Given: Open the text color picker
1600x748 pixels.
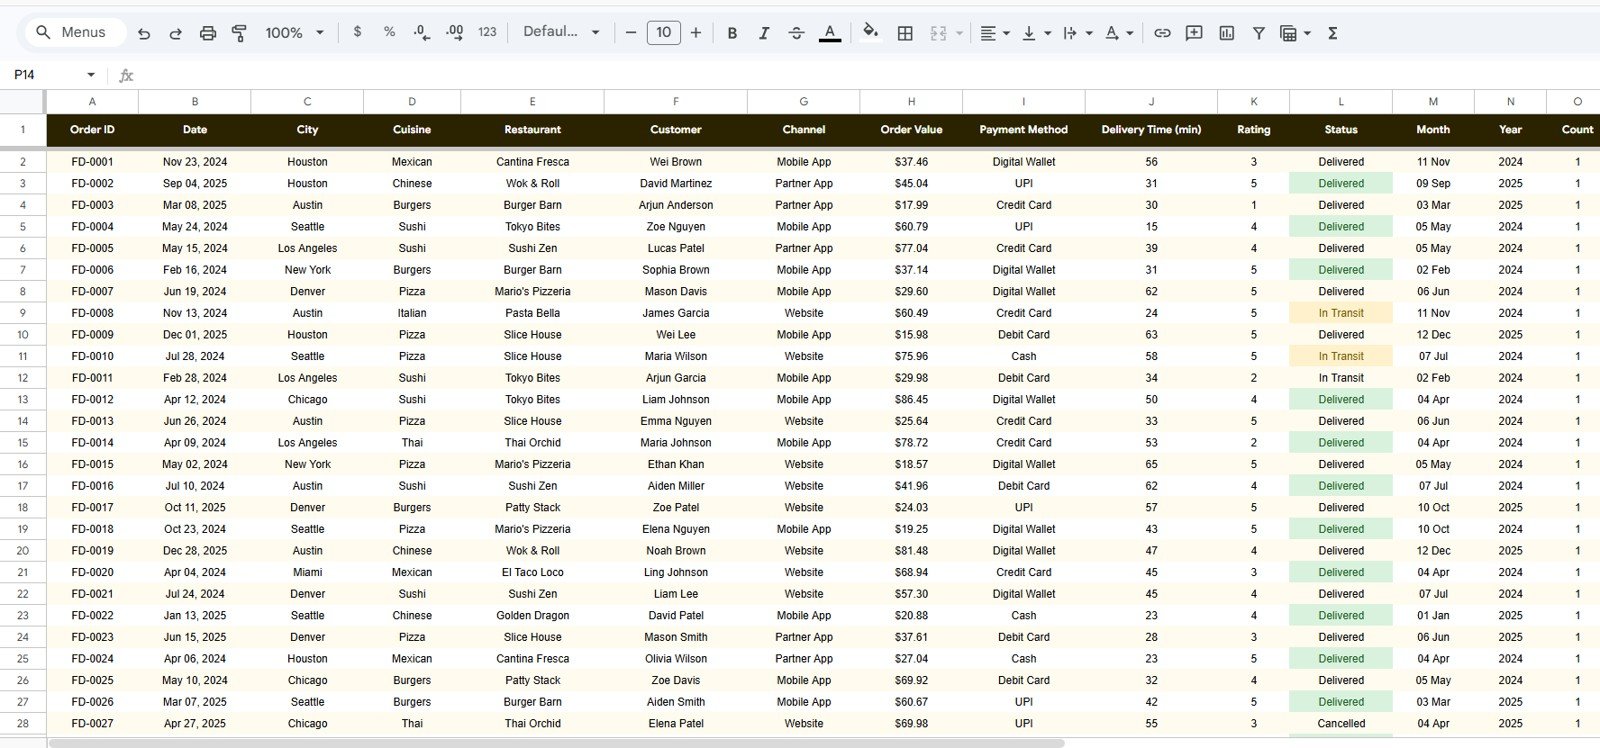Looking at the screenshot, I should point(829,33).
